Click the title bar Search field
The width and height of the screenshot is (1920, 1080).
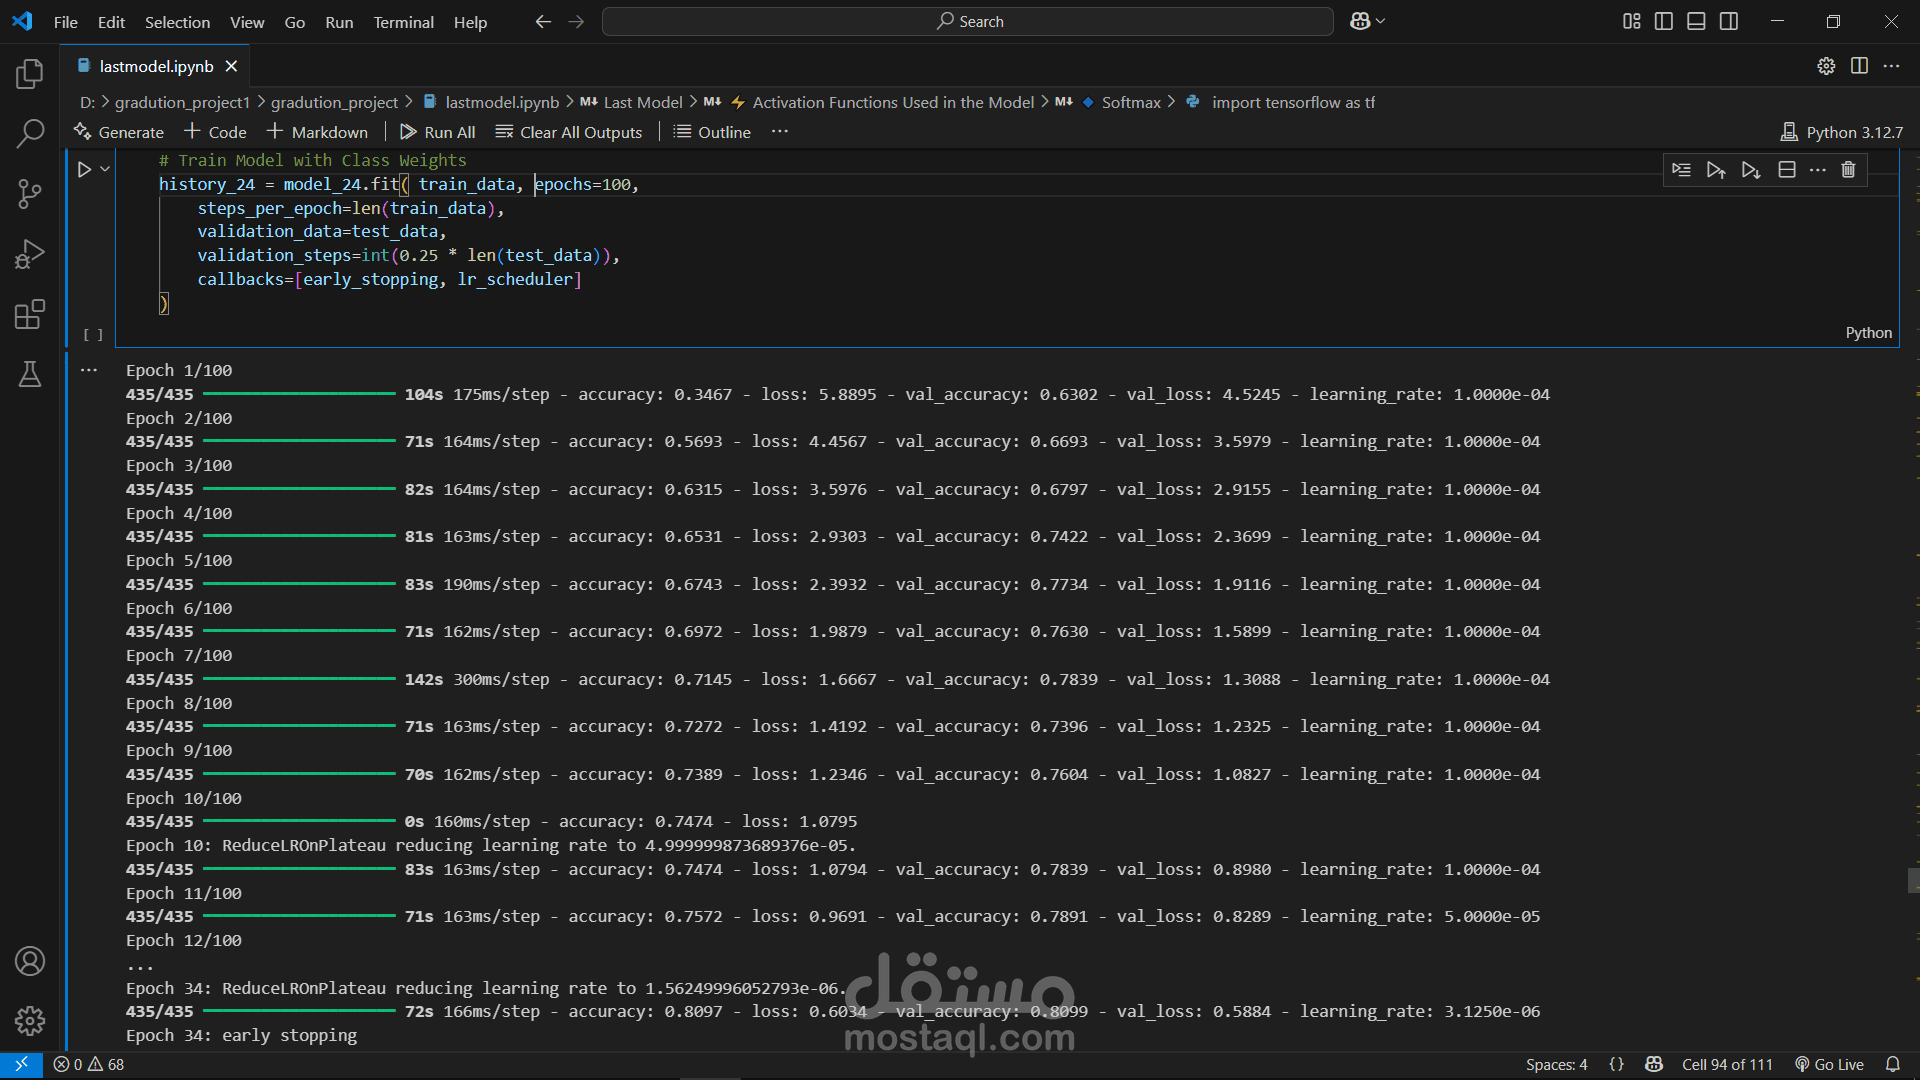(968, 21)
